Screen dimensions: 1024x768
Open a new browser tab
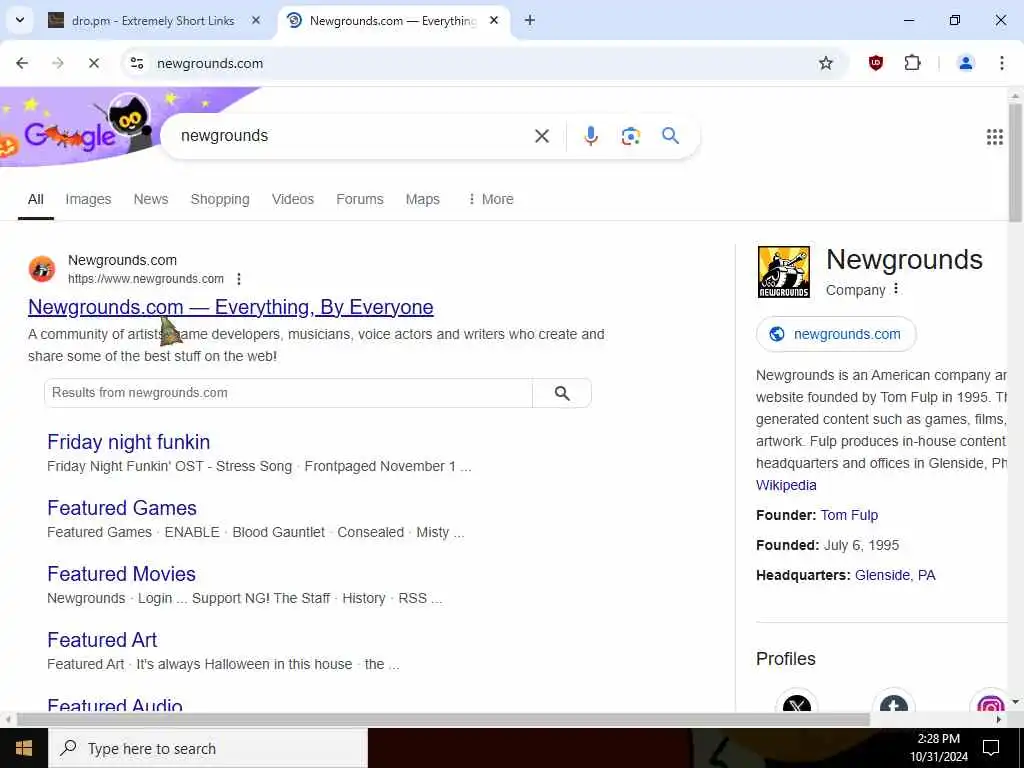(x=530, y=21)
